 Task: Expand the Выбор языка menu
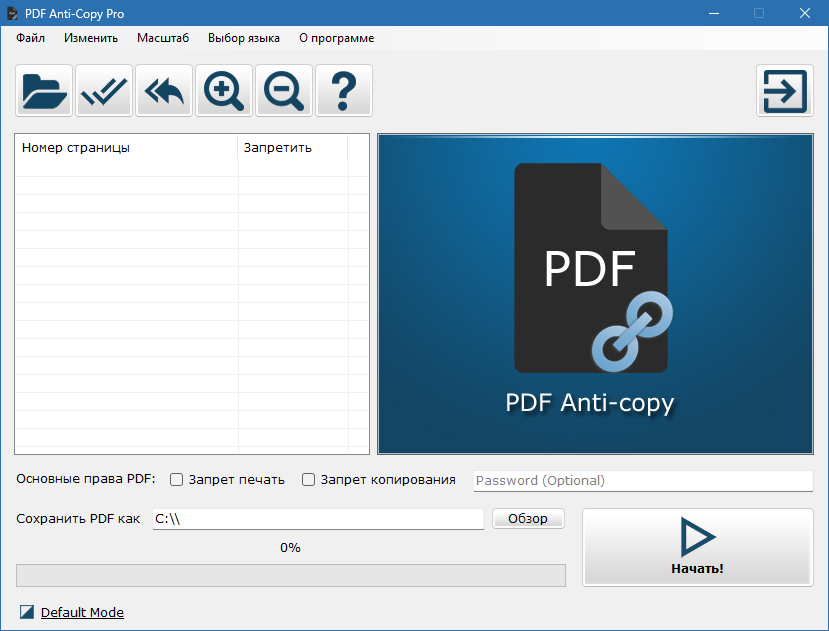pyautogui.click(x=244, y=38)
